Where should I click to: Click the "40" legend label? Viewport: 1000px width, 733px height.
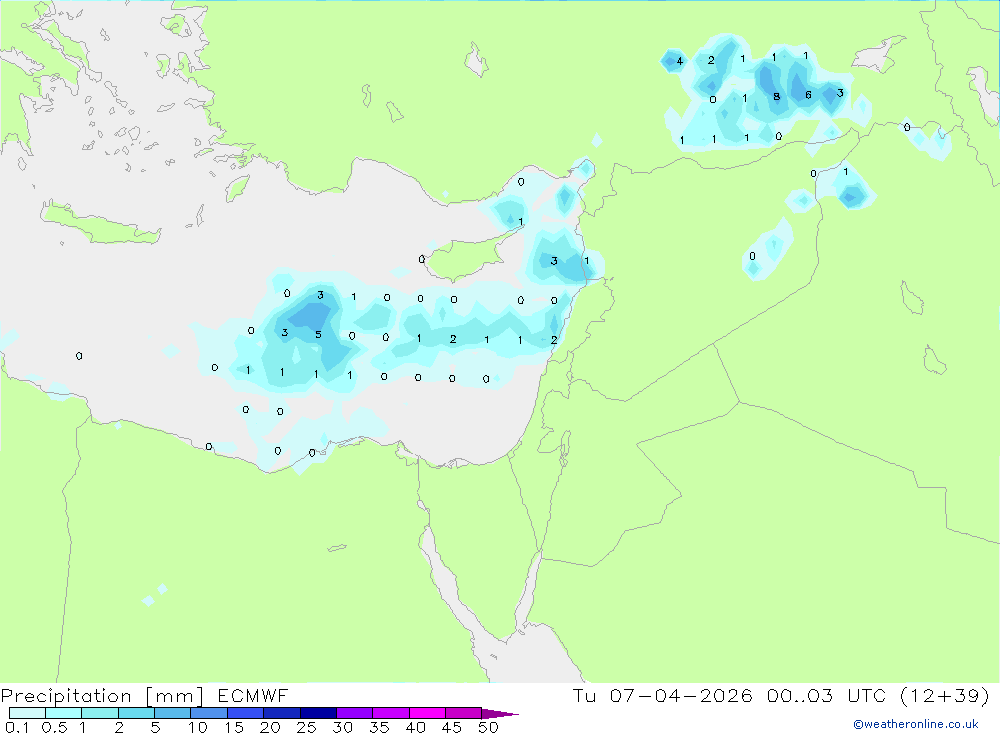(x=416, y=727)
